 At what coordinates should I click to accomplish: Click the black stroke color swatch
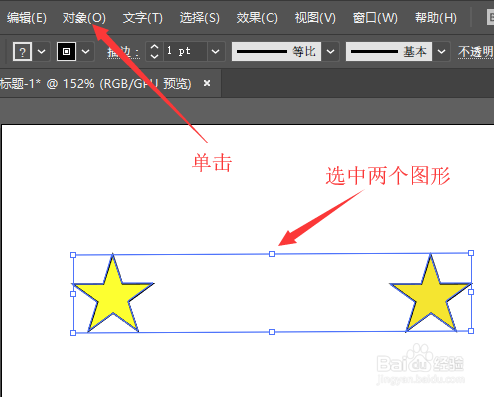pyautogui.click(x=66, y=51)
